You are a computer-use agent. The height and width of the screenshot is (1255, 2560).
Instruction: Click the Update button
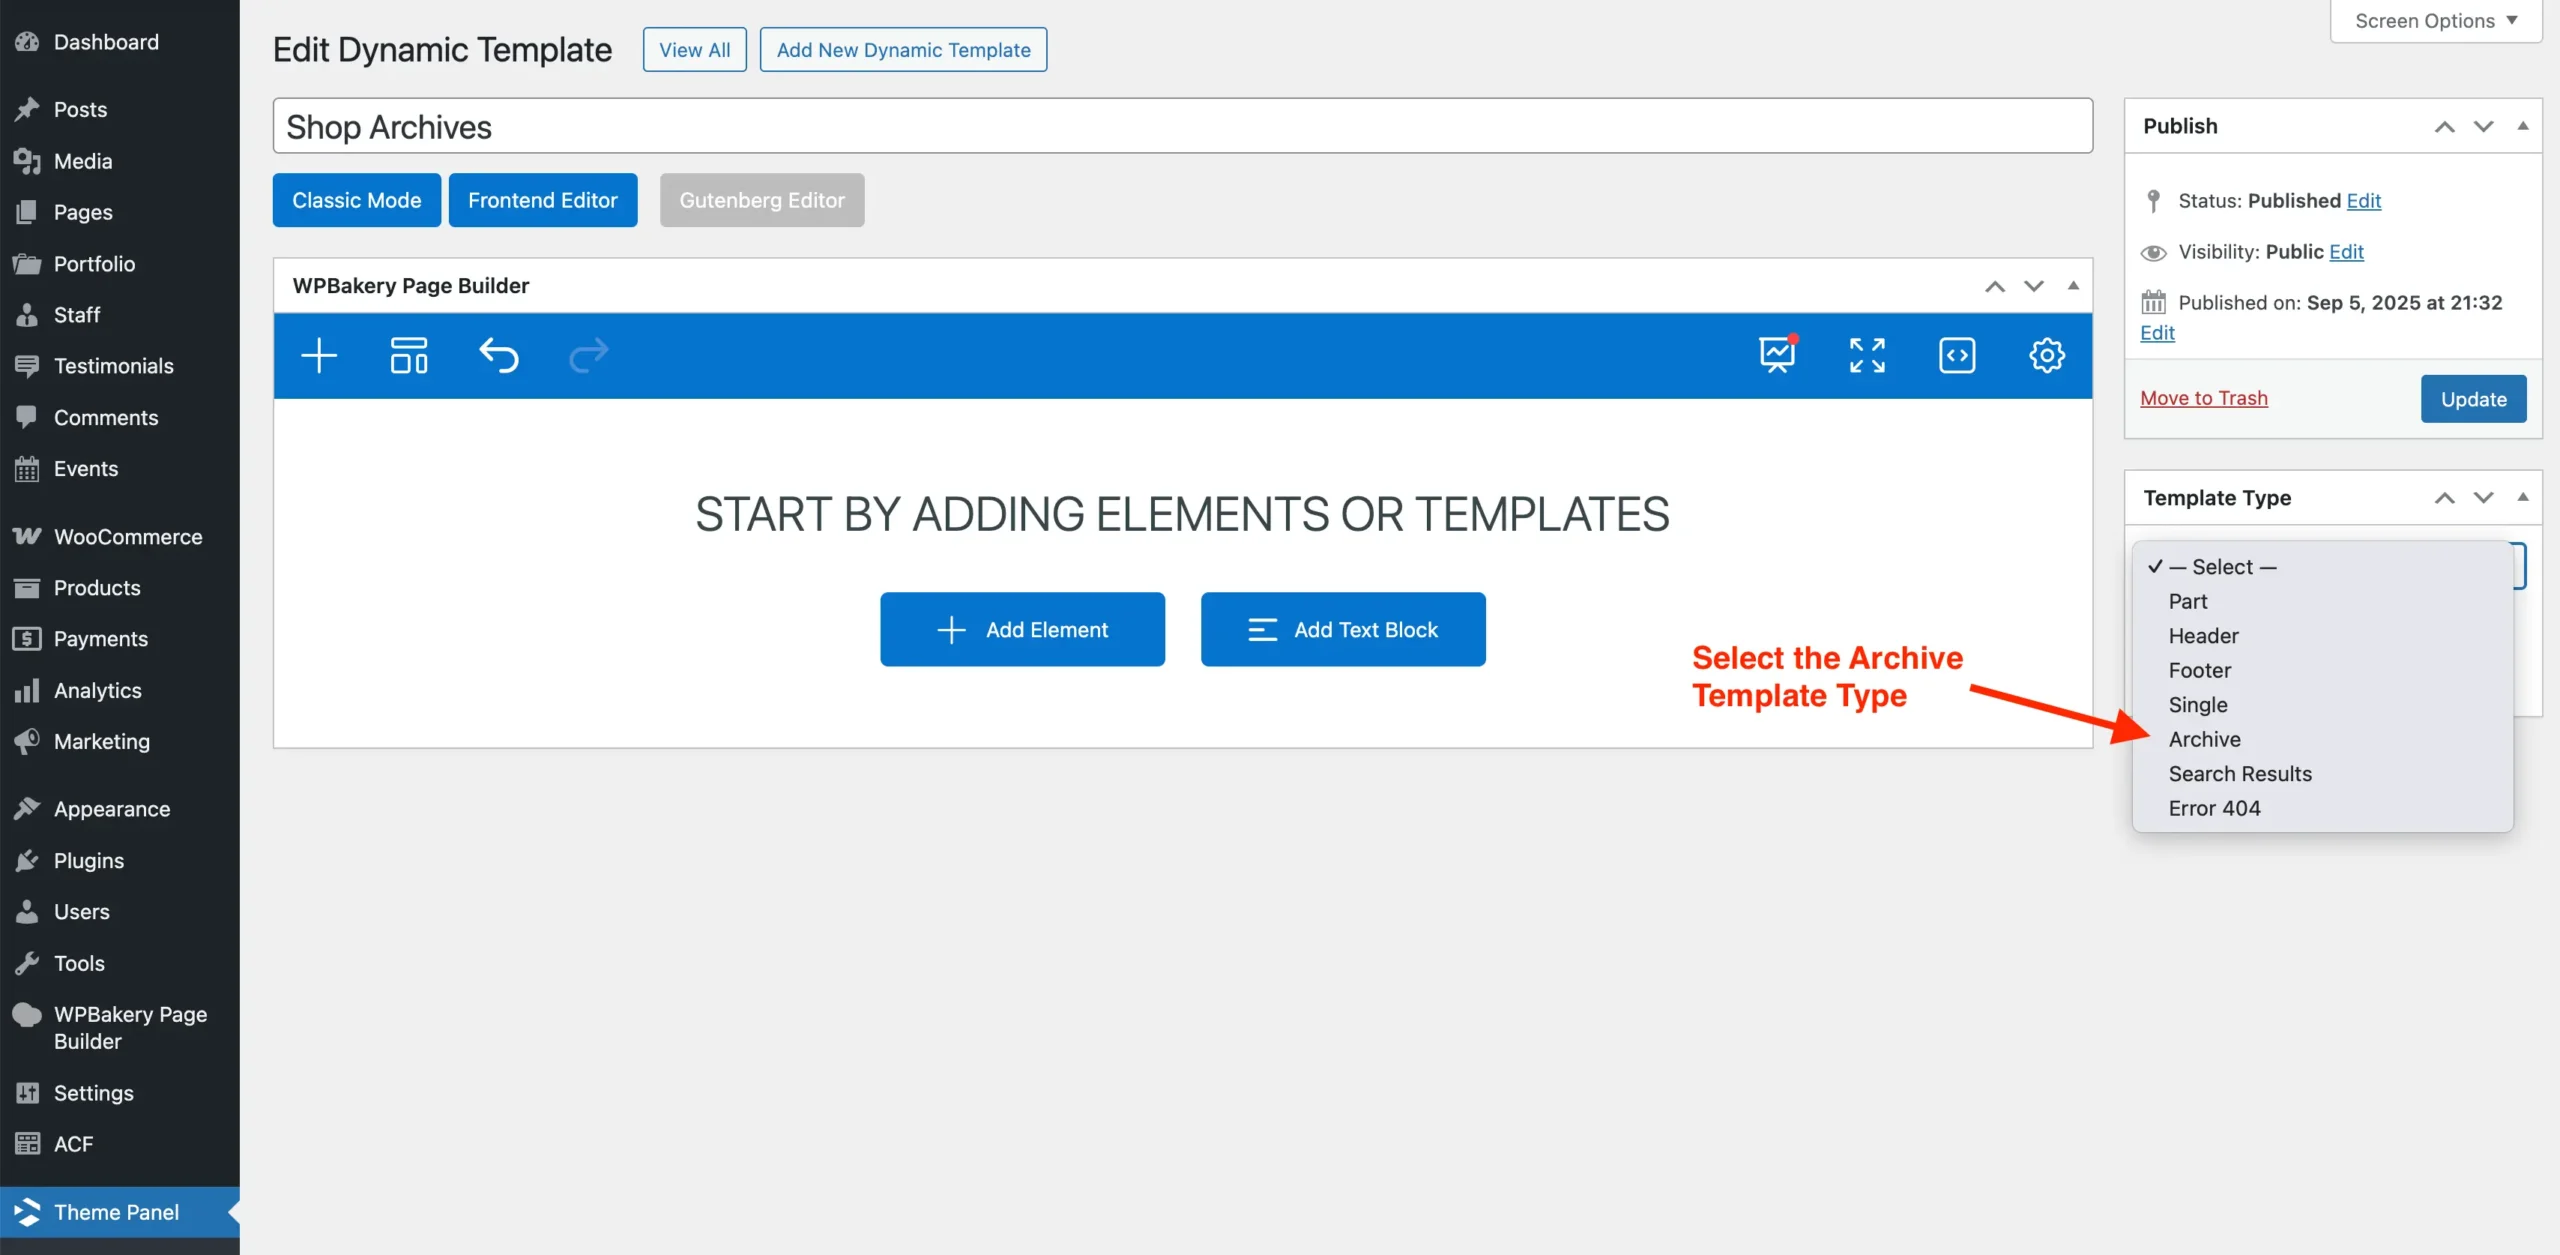coord(2472,398)
